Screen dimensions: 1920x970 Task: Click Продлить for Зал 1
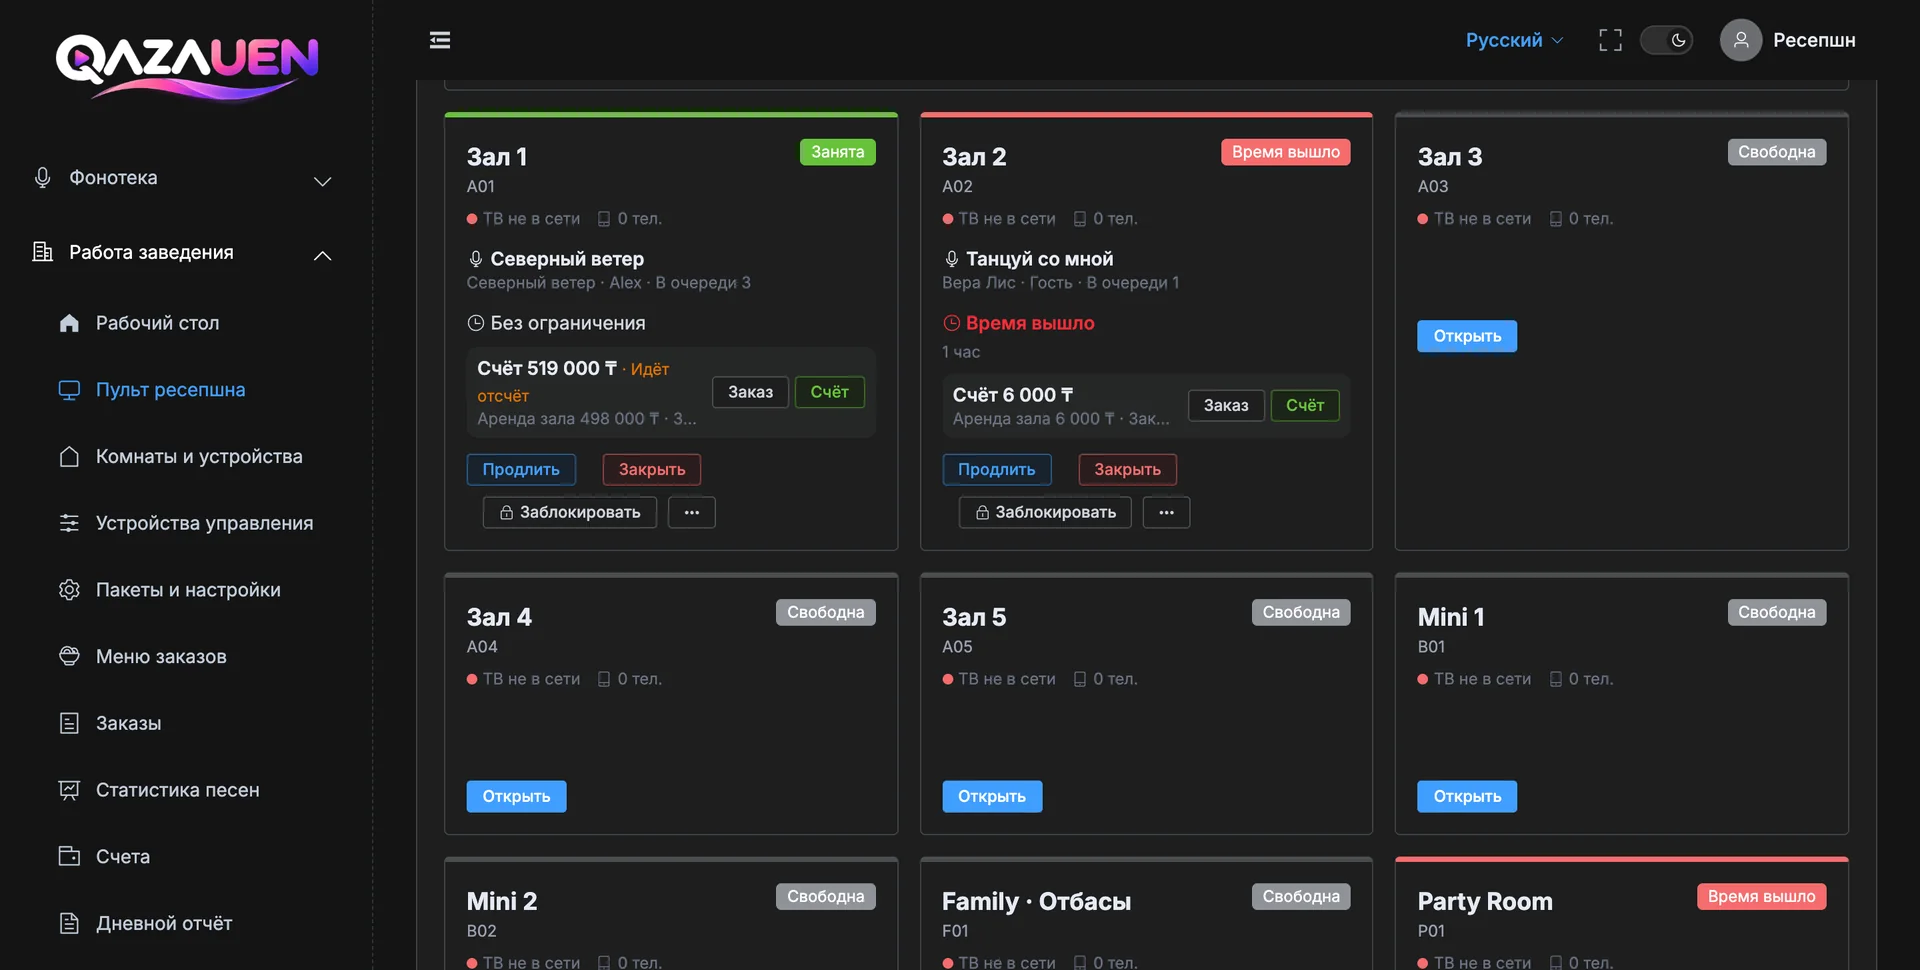pyautogui.click(x=521, y=469)
